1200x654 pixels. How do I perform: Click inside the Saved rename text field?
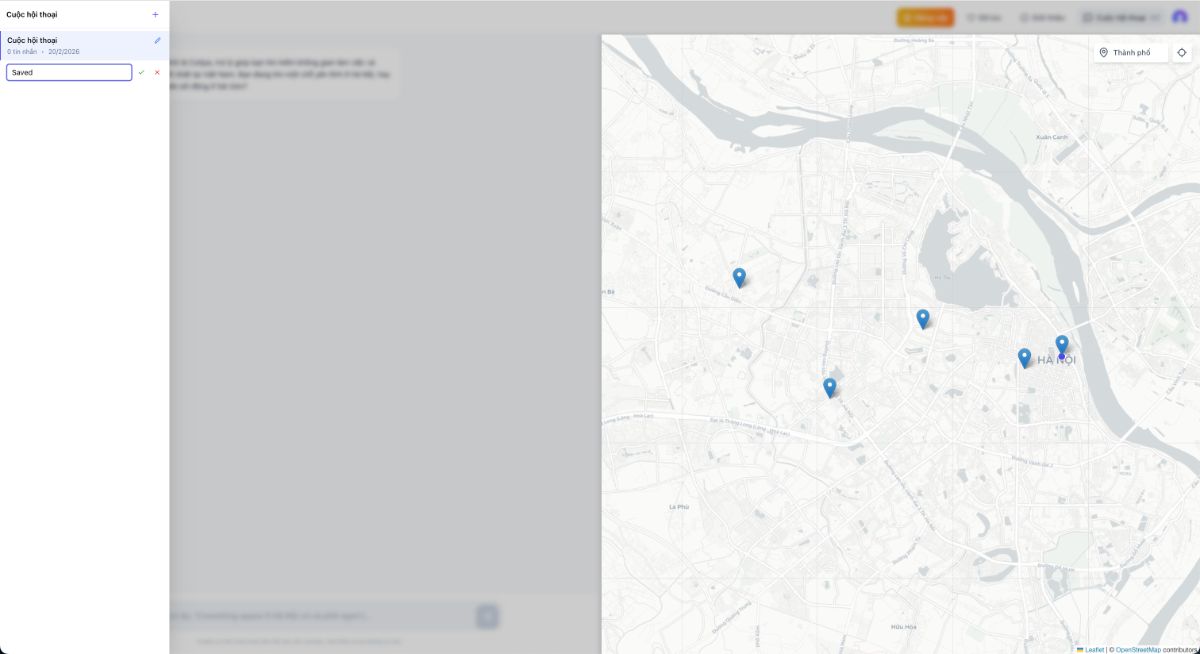[x=68, y=72]
